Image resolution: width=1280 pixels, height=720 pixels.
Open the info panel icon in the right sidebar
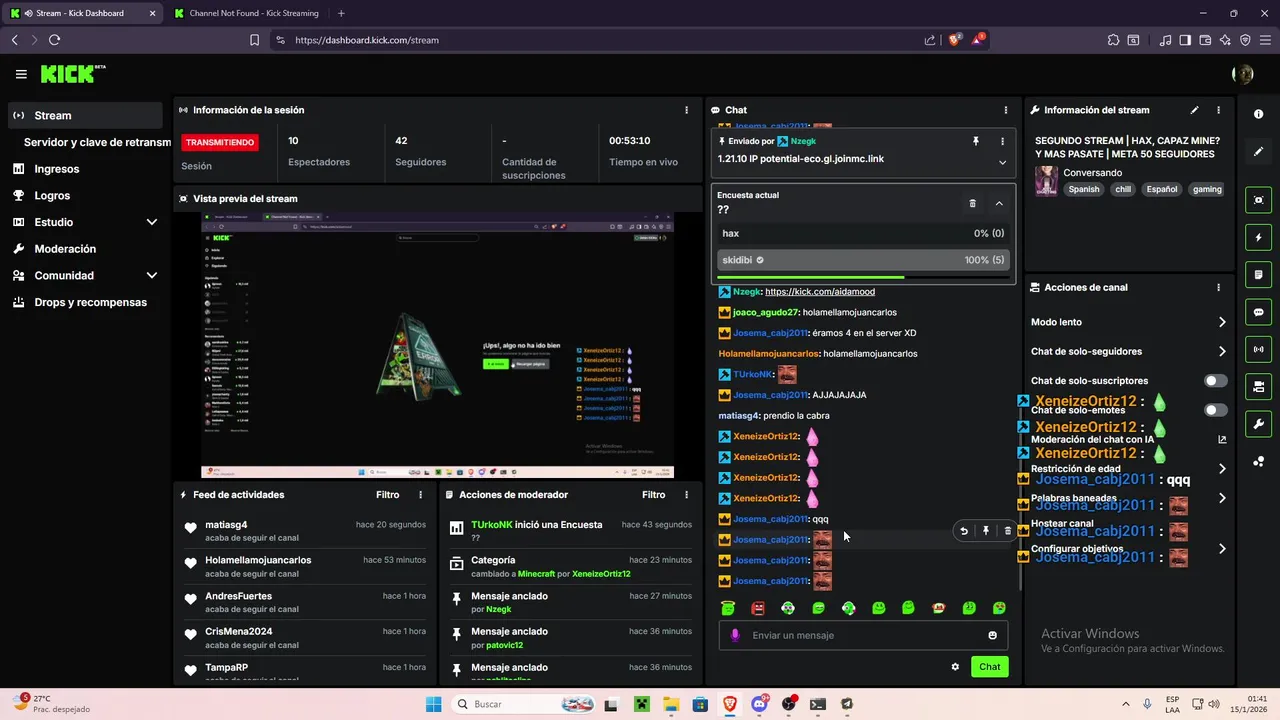[1258, 114]
